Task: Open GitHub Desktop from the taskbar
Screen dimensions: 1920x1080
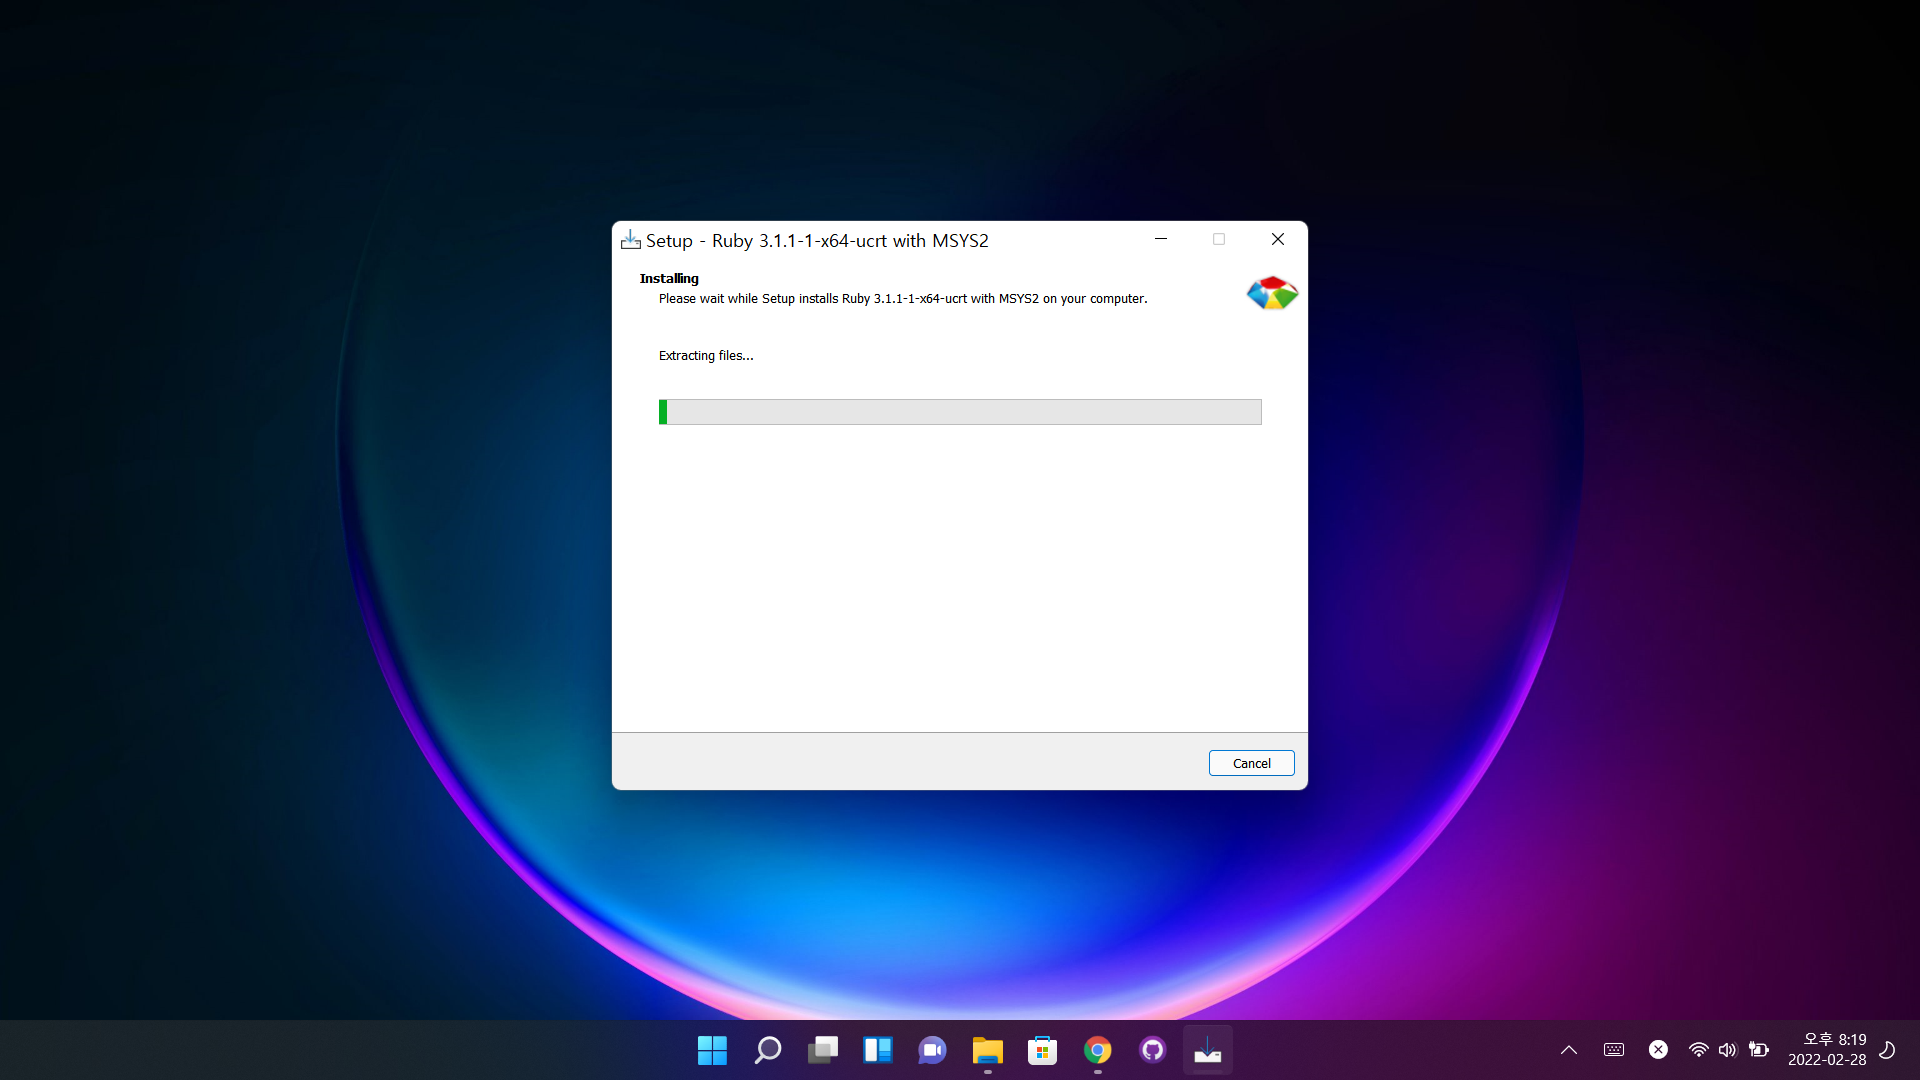Action: (x=1152, y=1050)
